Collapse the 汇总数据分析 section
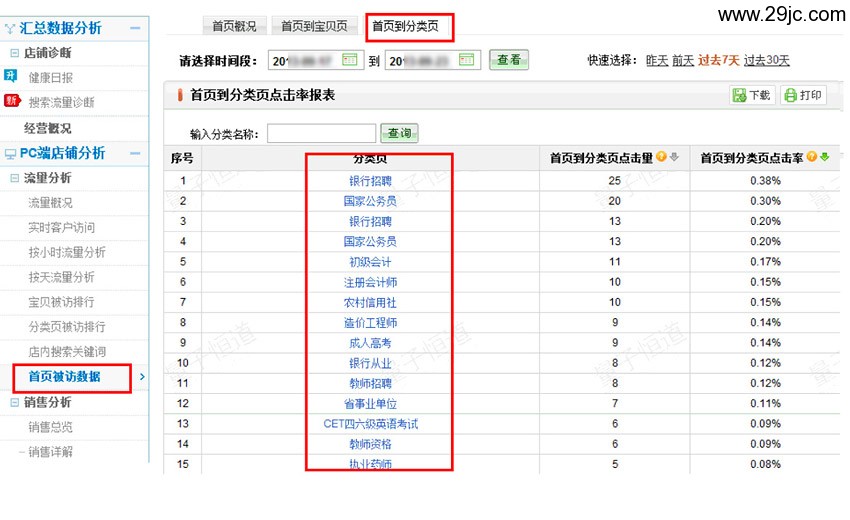 point(137,29)
